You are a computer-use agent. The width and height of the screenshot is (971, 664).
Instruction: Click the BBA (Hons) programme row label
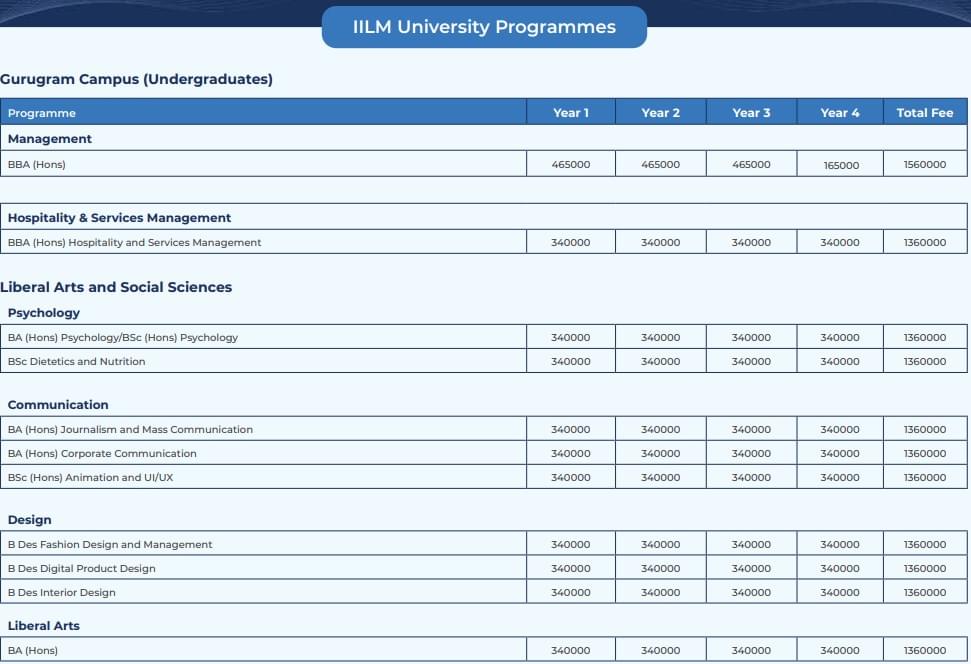[x=37, y=164]
